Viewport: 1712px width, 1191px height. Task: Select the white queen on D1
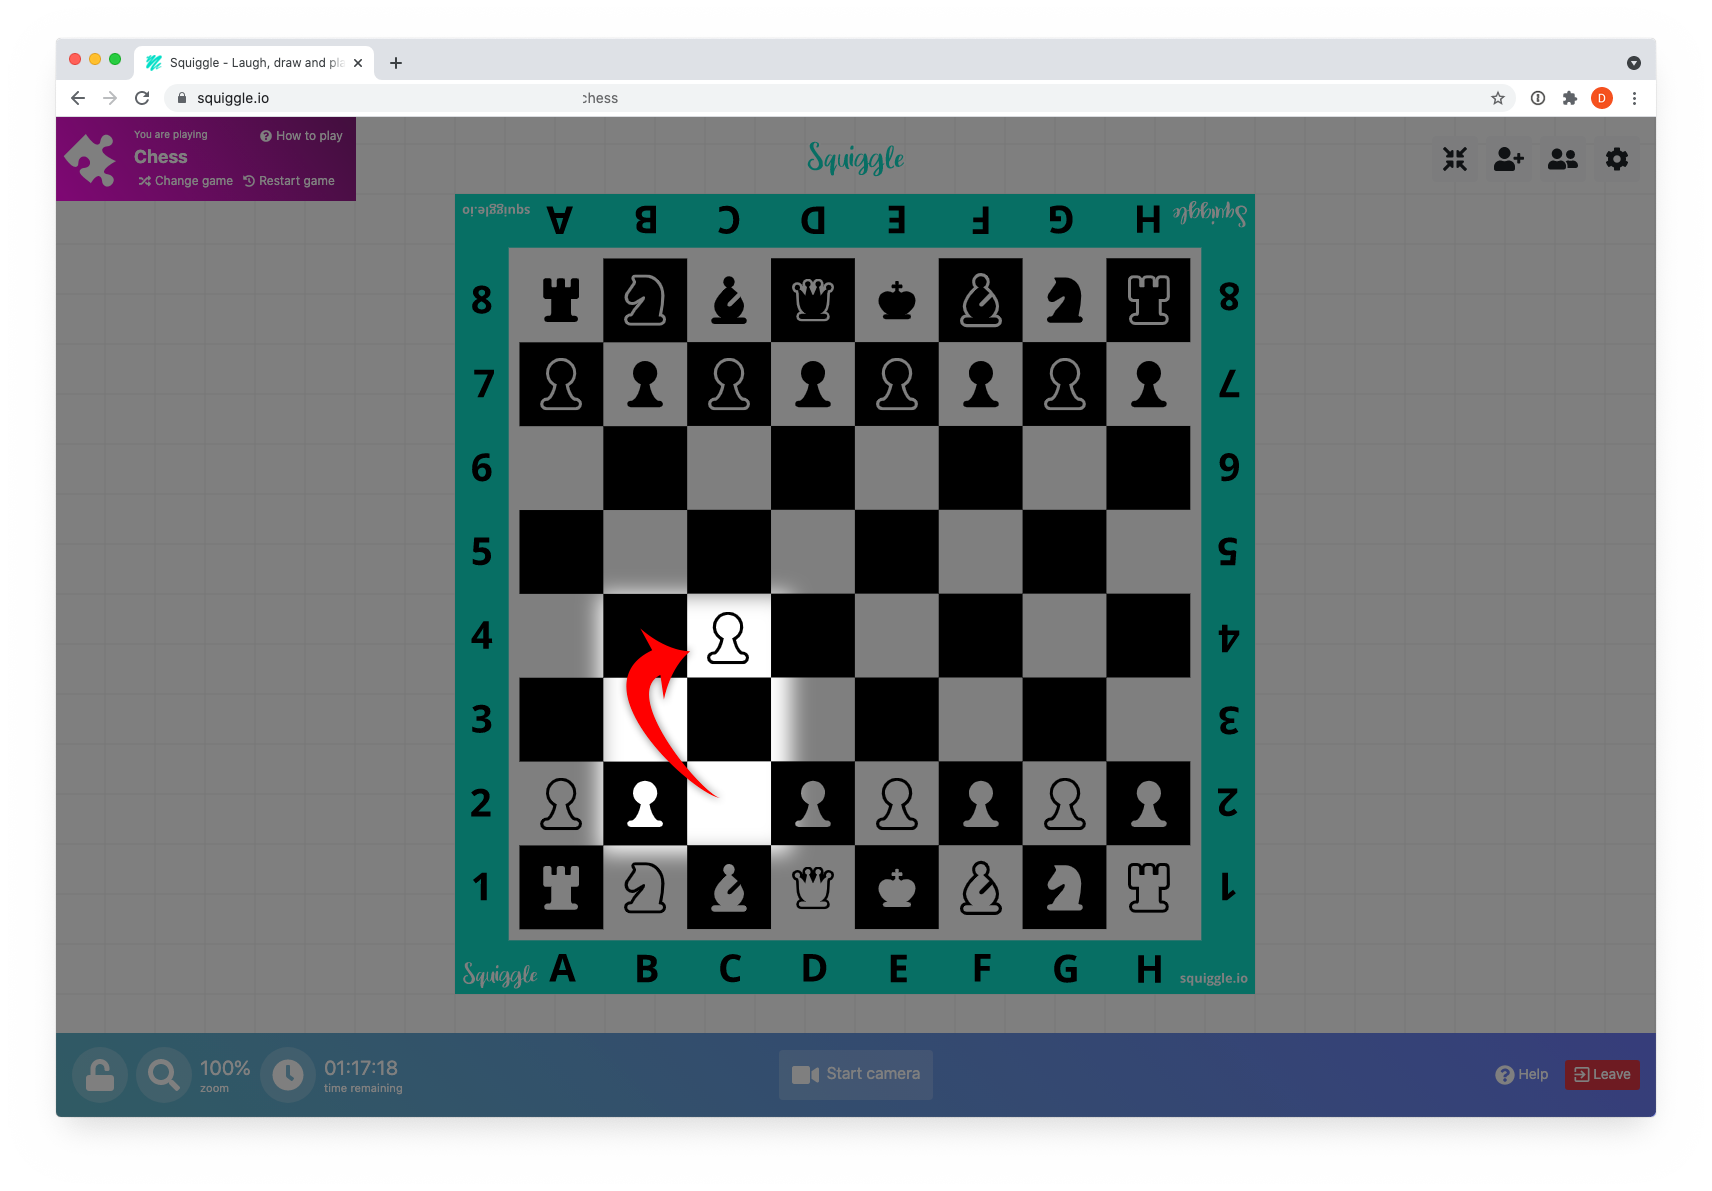click(813, 887)
